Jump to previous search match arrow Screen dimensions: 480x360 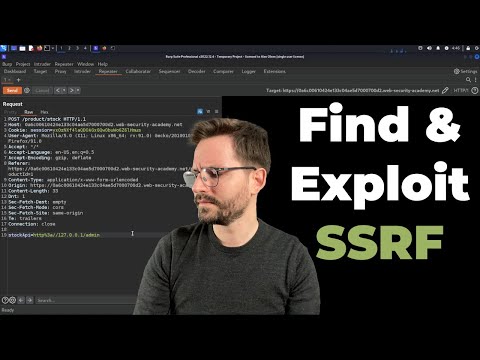tap(21, 300)
